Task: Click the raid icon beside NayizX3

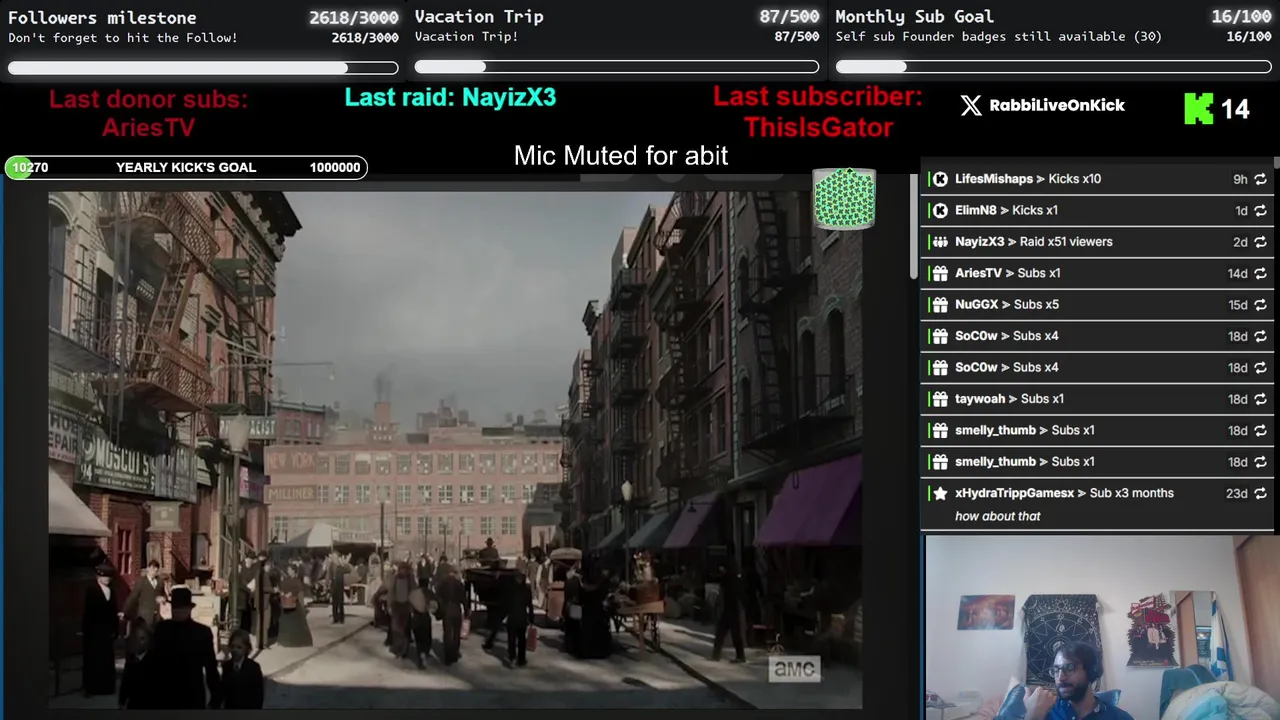Action: [x=940, y=242]
